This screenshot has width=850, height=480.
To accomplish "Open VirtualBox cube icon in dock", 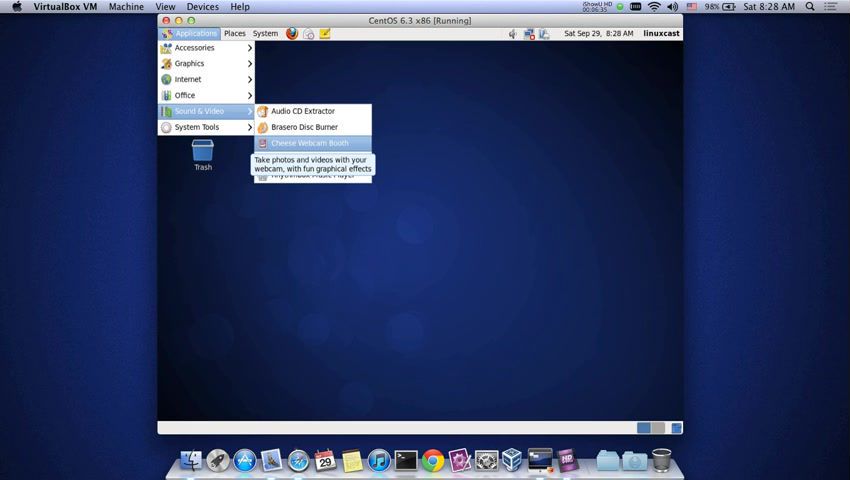I will [x=512, y=459].
